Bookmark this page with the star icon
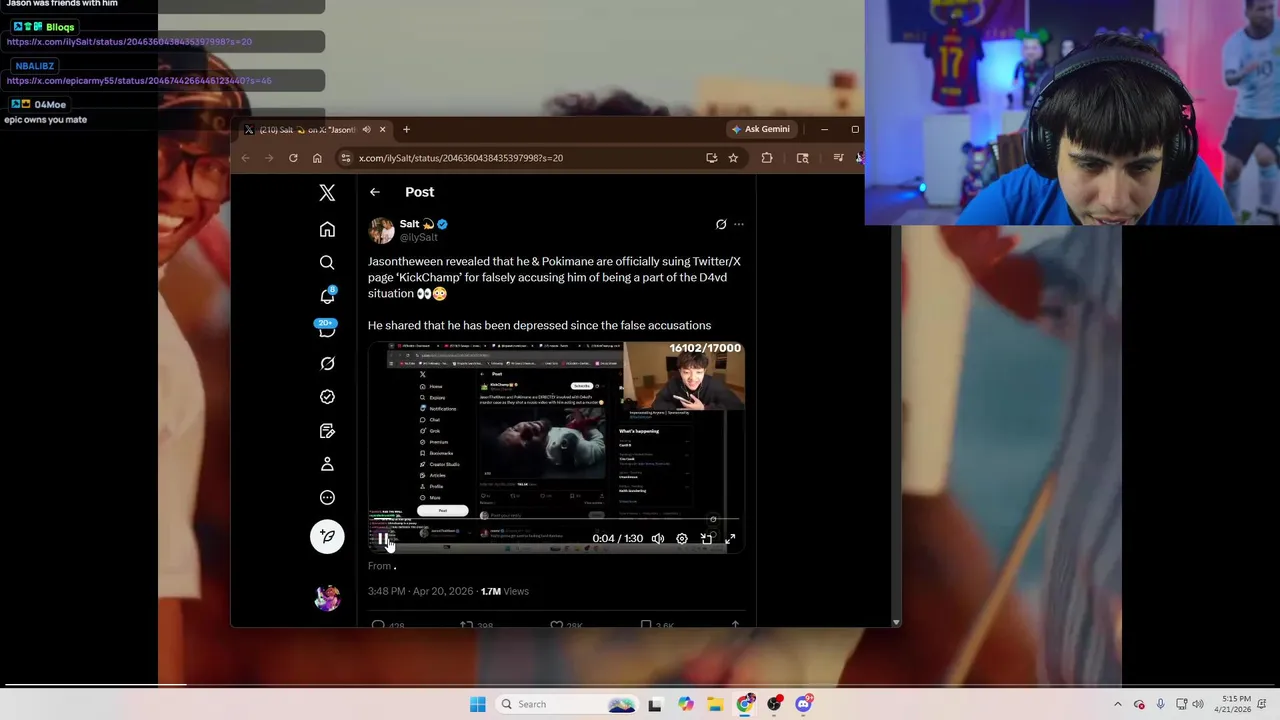Viewport: 1280px width, 720px height. tap(733, 158)
